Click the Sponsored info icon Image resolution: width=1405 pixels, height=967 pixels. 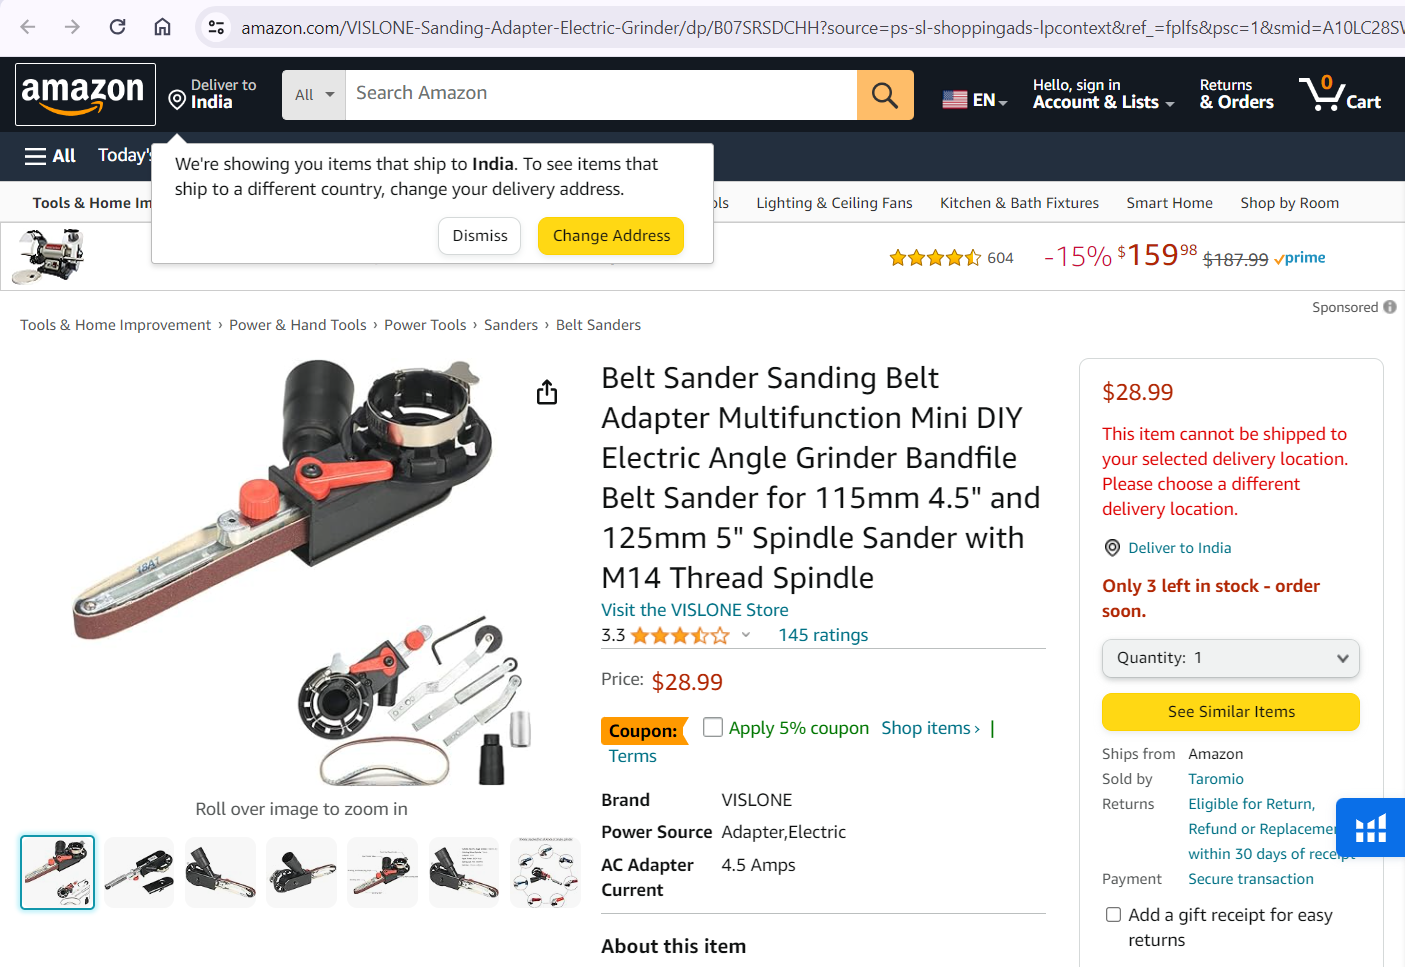click(x=1390, y=307)
